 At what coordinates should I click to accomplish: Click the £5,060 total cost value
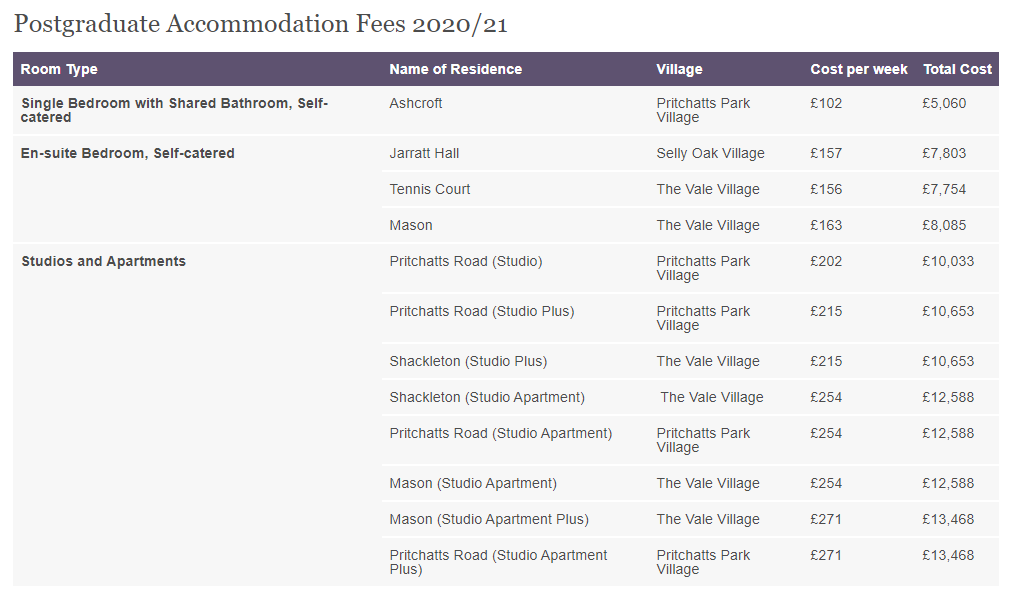[944, 103]
